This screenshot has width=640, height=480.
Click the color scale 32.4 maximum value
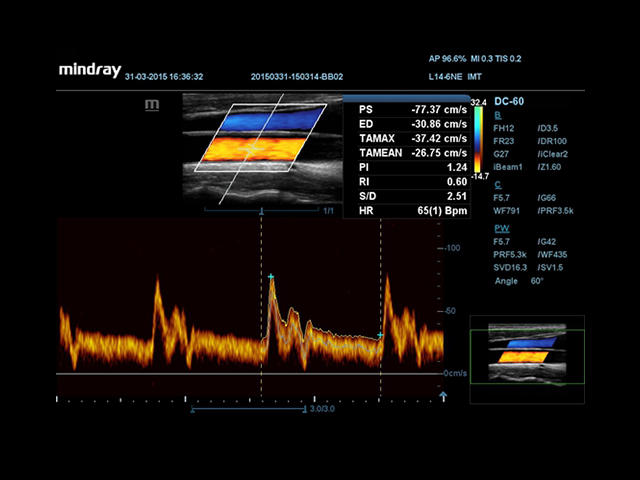pos(478,102)
